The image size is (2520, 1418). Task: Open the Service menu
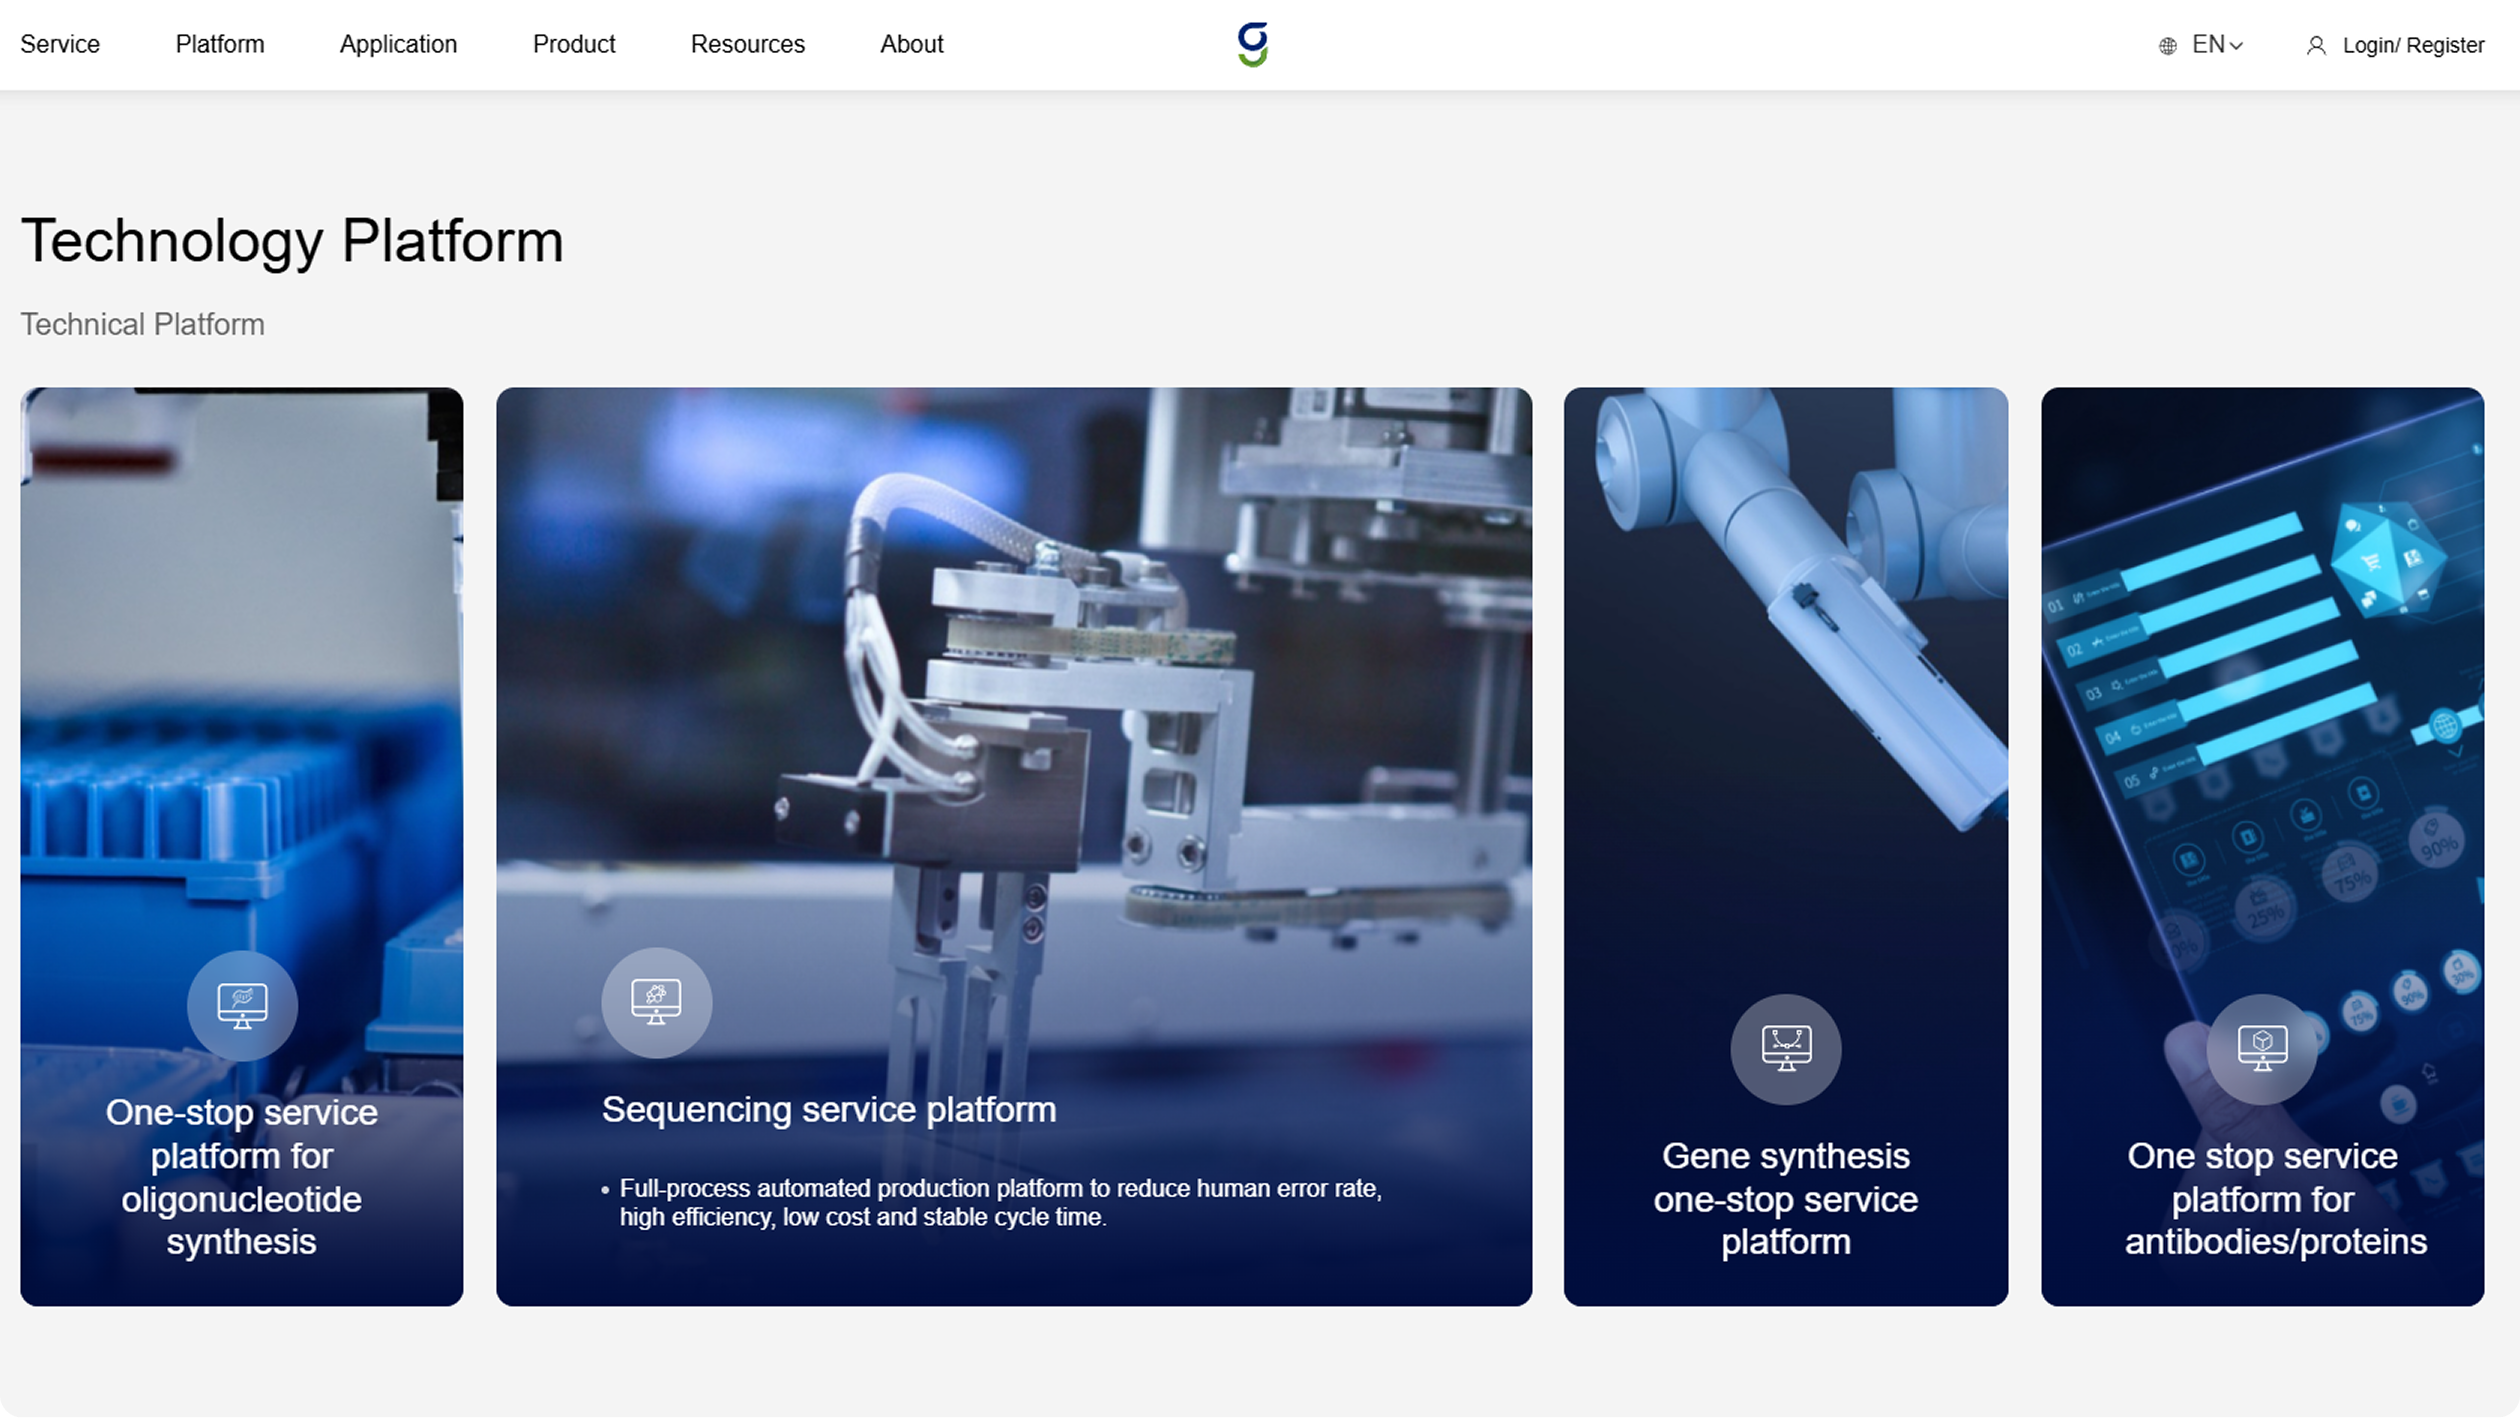click(60, 45)
